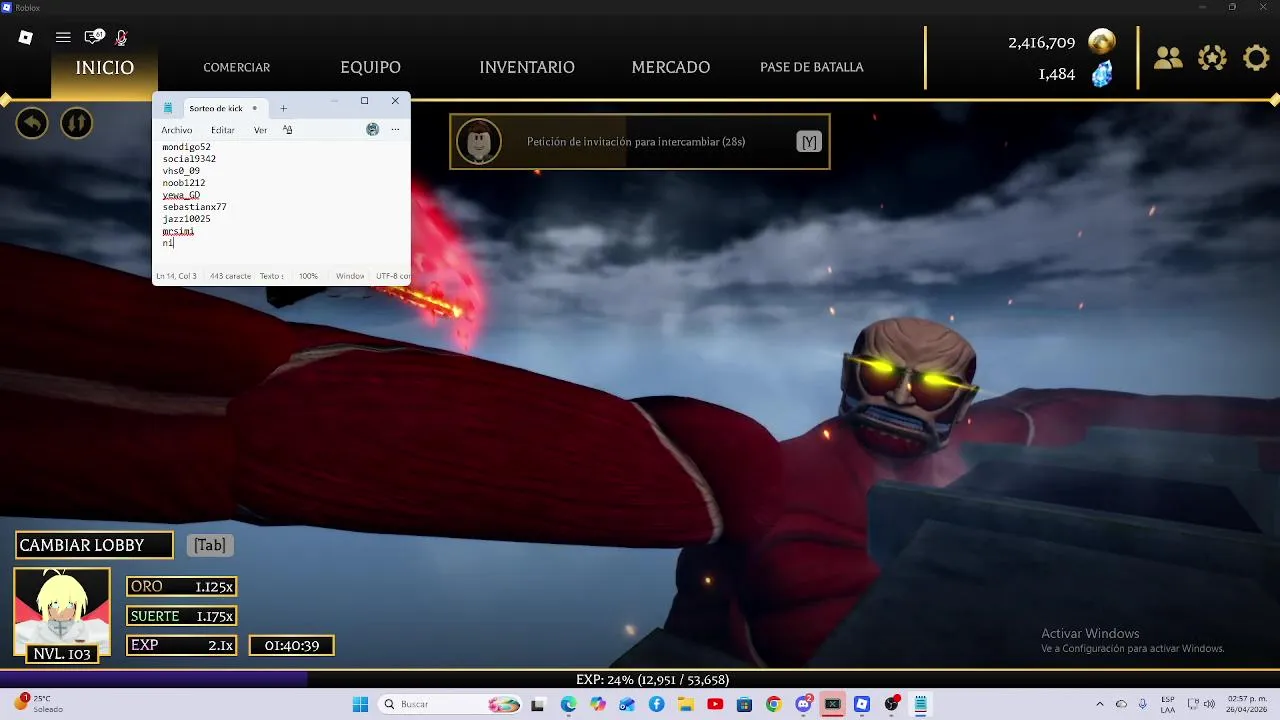Viewport: 1280px width, 720px height.
Task: Click the line jazz10025 in Notepad
Action: pos(186,219)
